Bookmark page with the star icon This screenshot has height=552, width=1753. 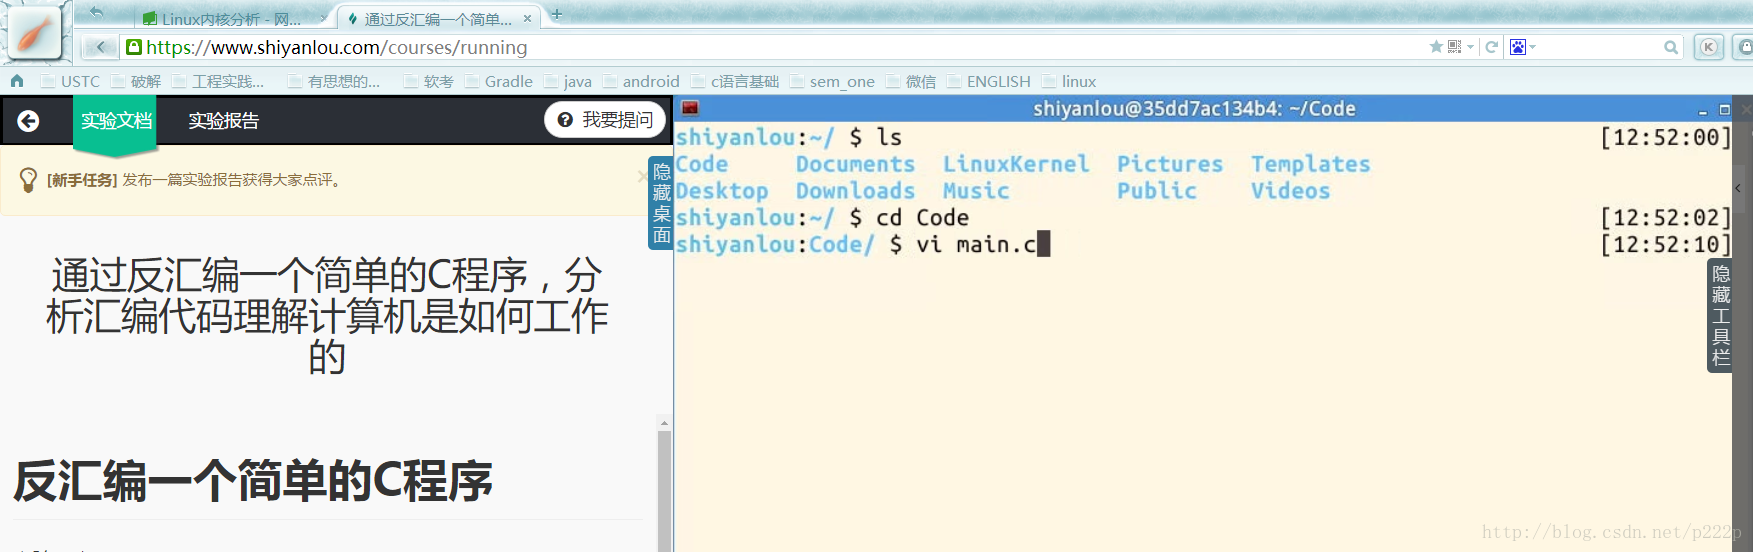tap(1436, 47)
